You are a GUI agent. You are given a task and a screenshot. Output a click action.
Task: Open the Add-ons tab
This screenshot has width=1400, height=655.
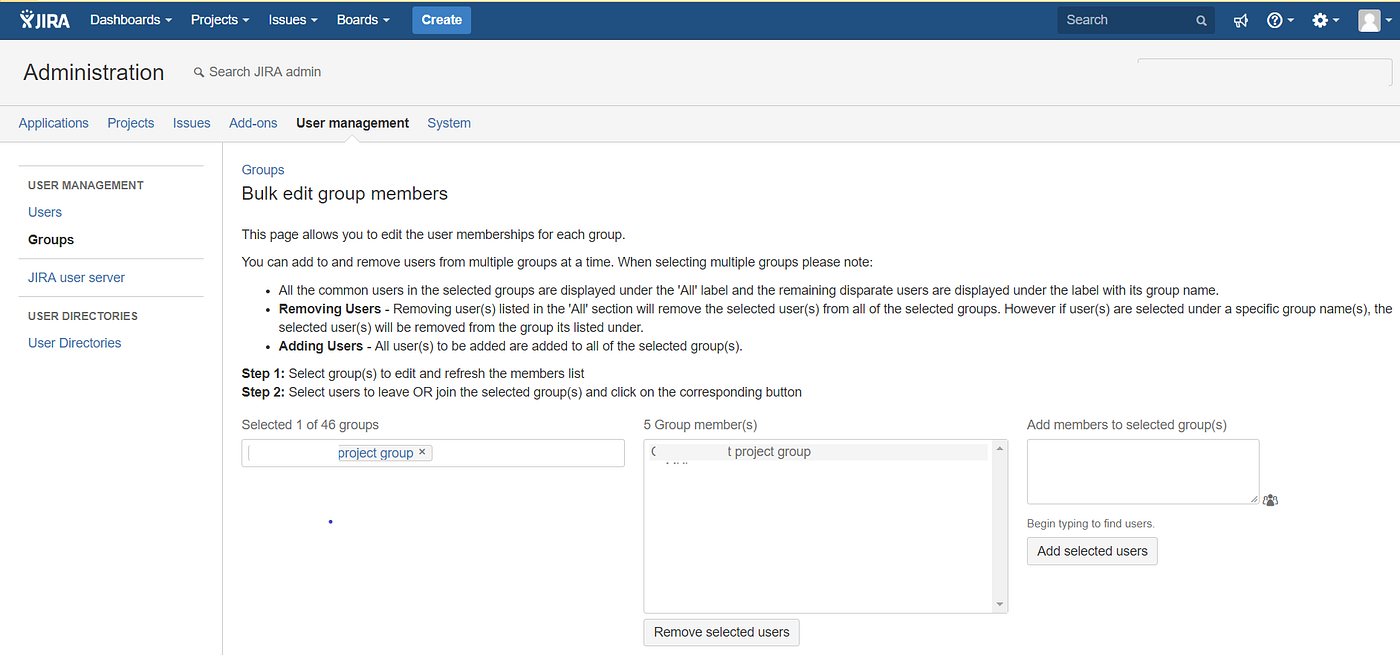click(x=252, y=122)
